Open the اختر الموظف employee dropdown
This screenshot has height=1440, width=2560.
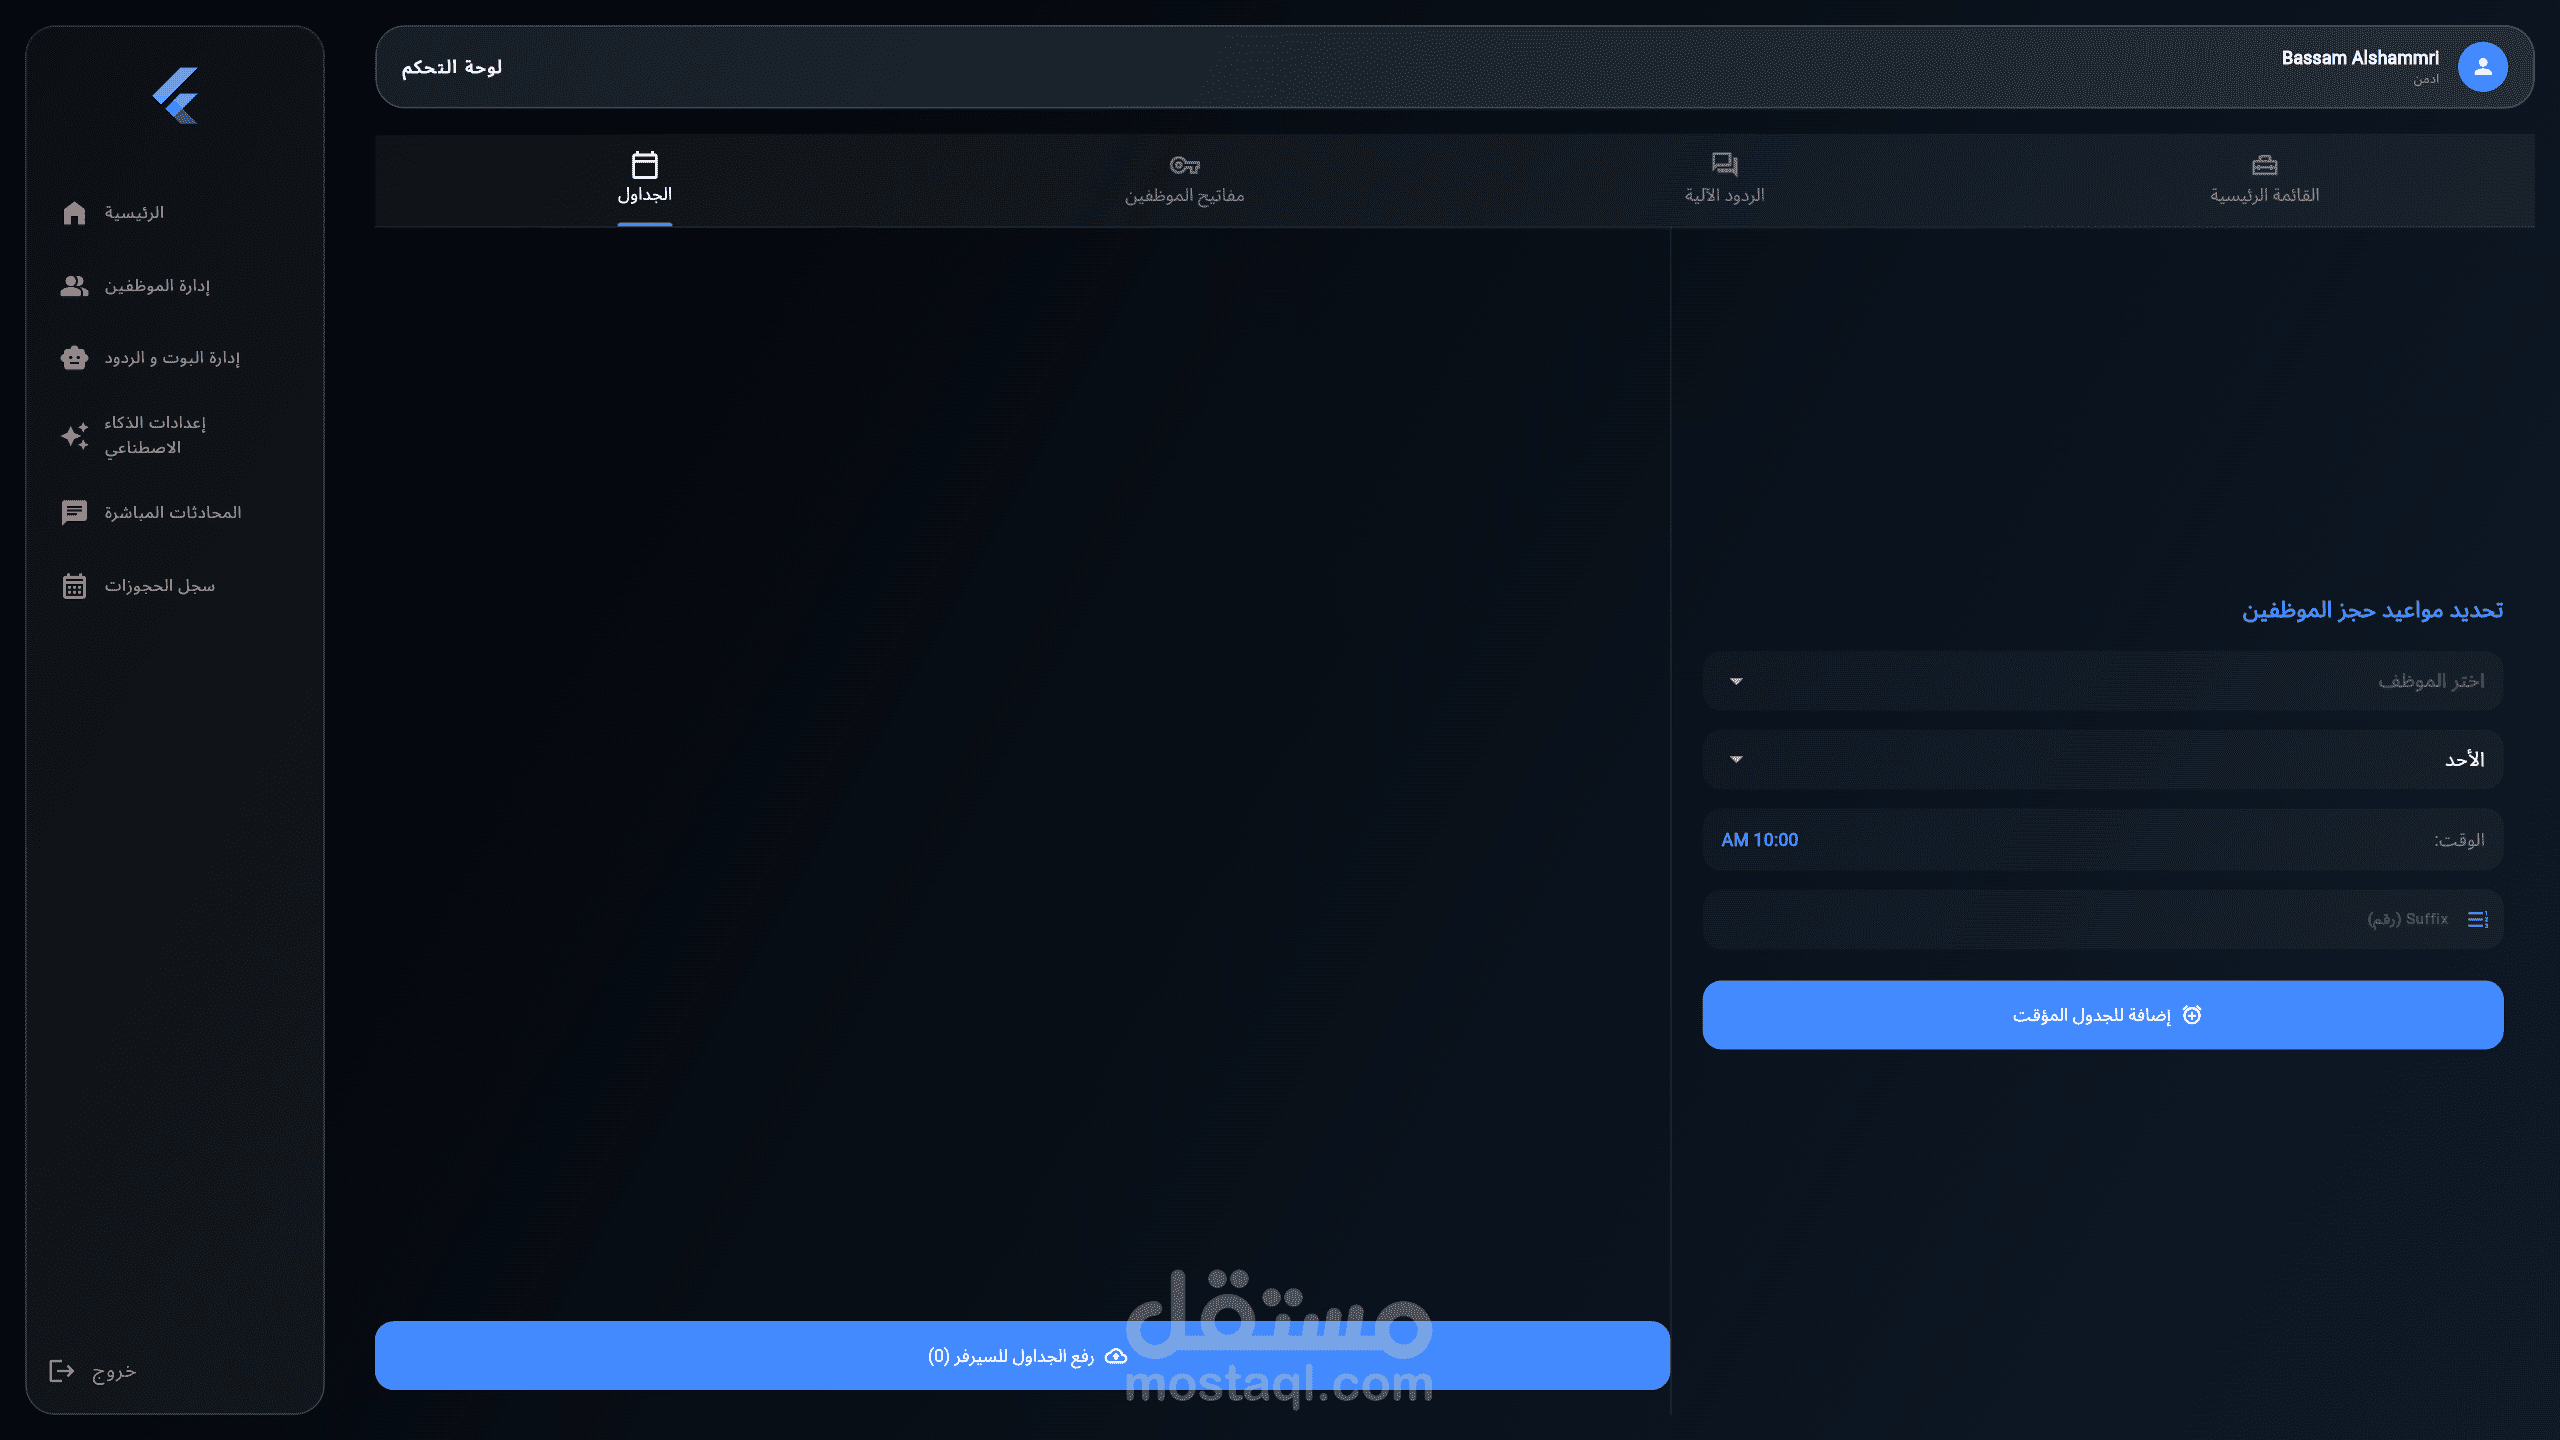pos(2102,681)
